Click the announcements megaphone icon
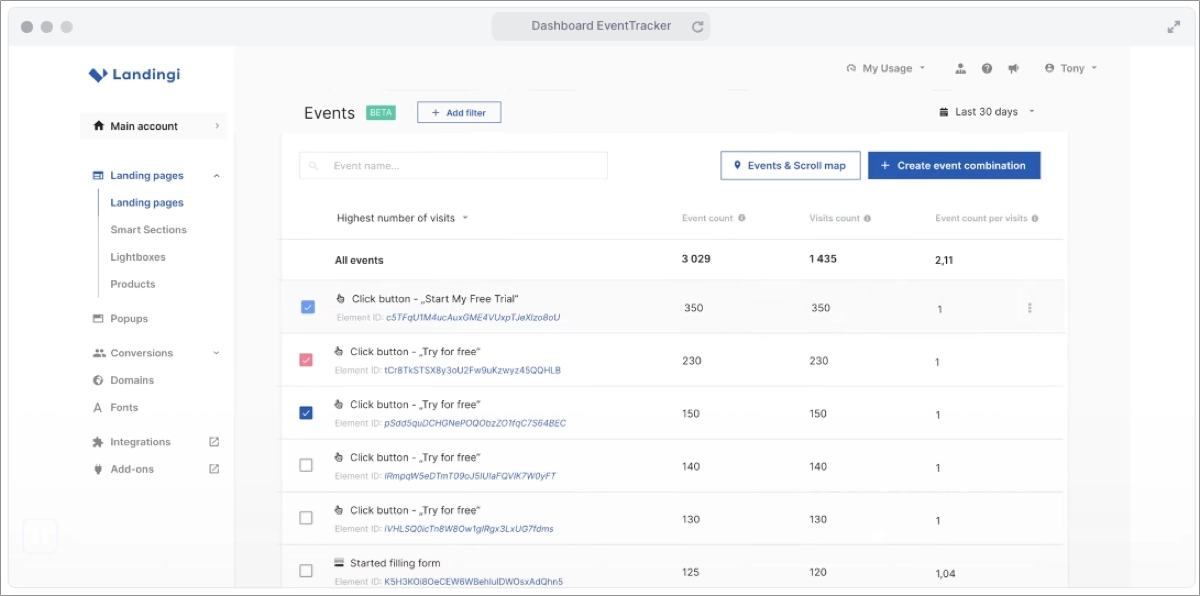The width and height of the screenshot is (1200, 596). click(x=1013, y=67)
